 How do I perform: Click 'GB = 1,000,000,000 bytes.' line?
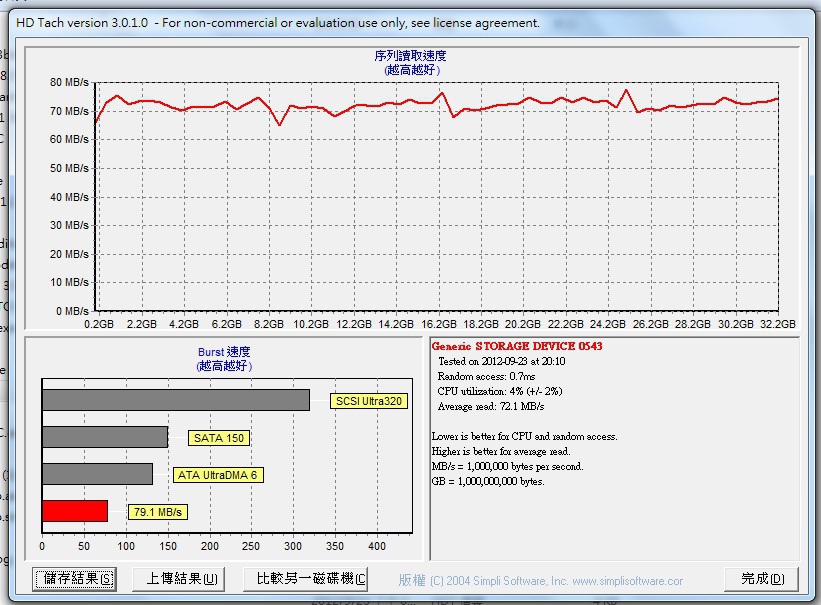coord(488,481)
